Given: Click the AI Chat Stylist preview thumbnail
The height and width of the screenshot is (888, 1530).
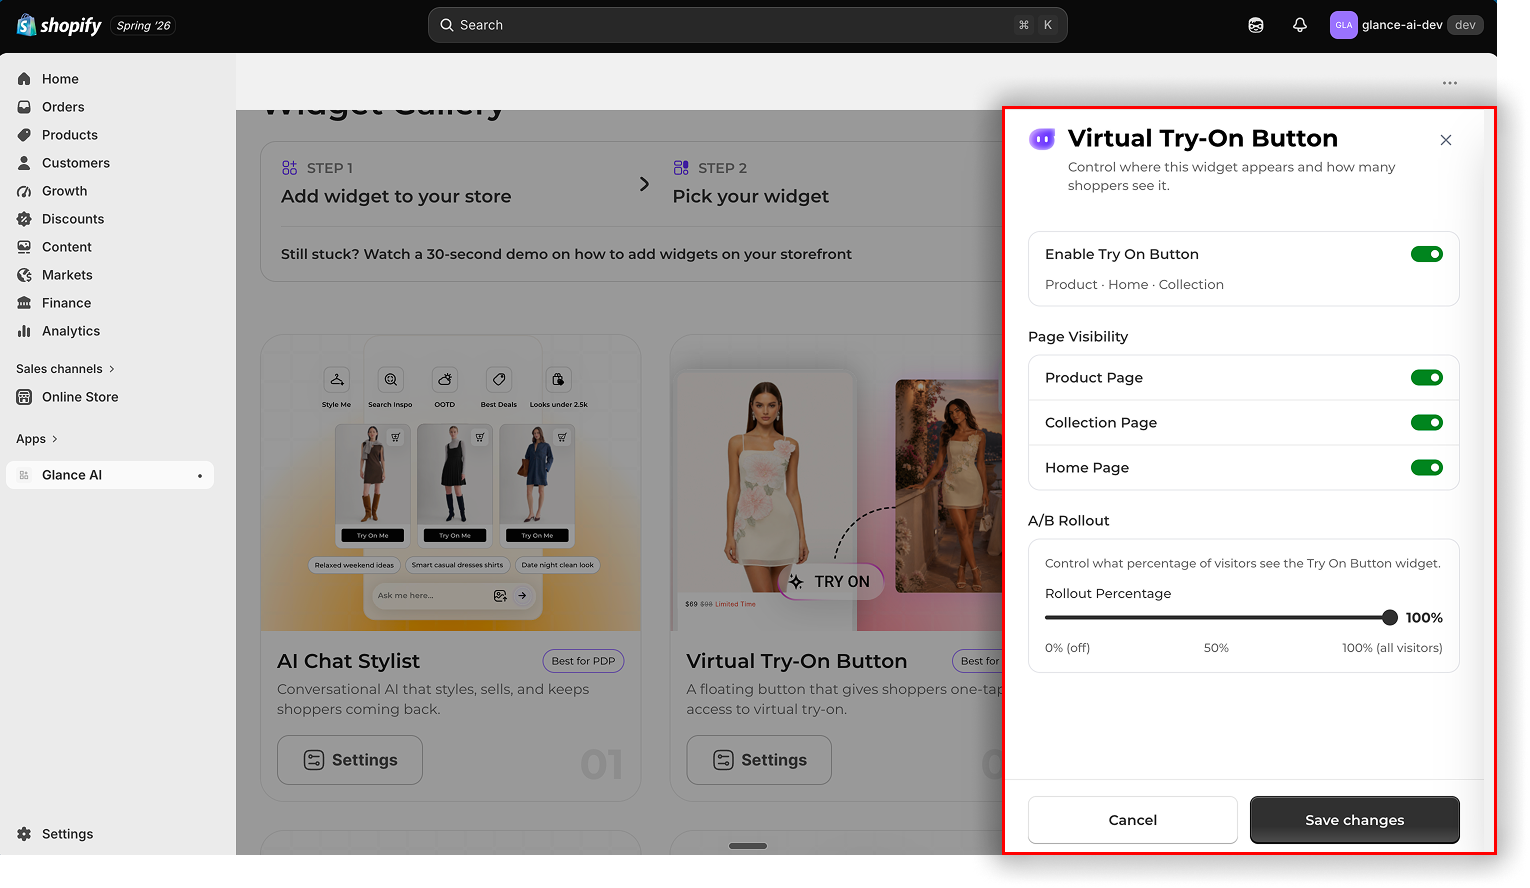Looking at the screenshot, I should [451, 483].
